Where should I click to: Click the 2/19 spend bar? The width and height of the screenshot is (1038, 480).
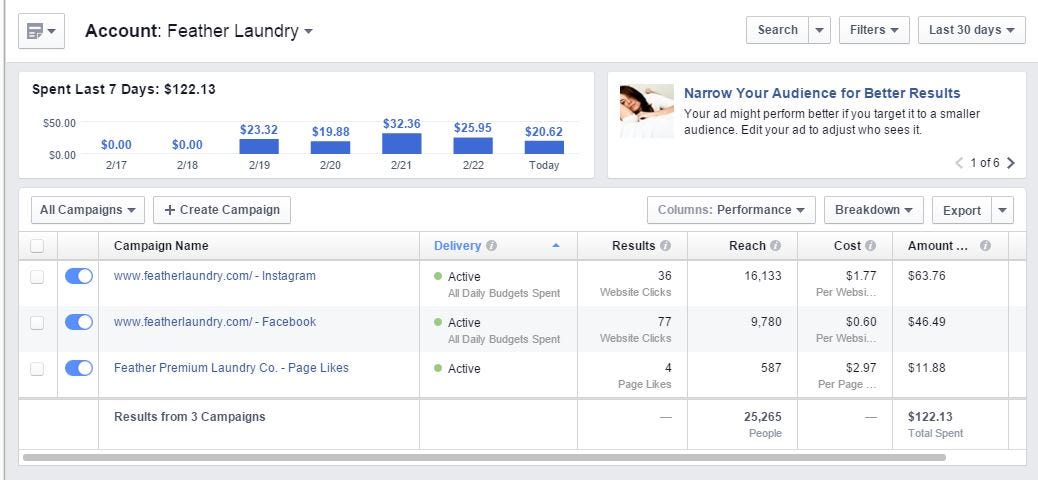[x=259, y=146]
